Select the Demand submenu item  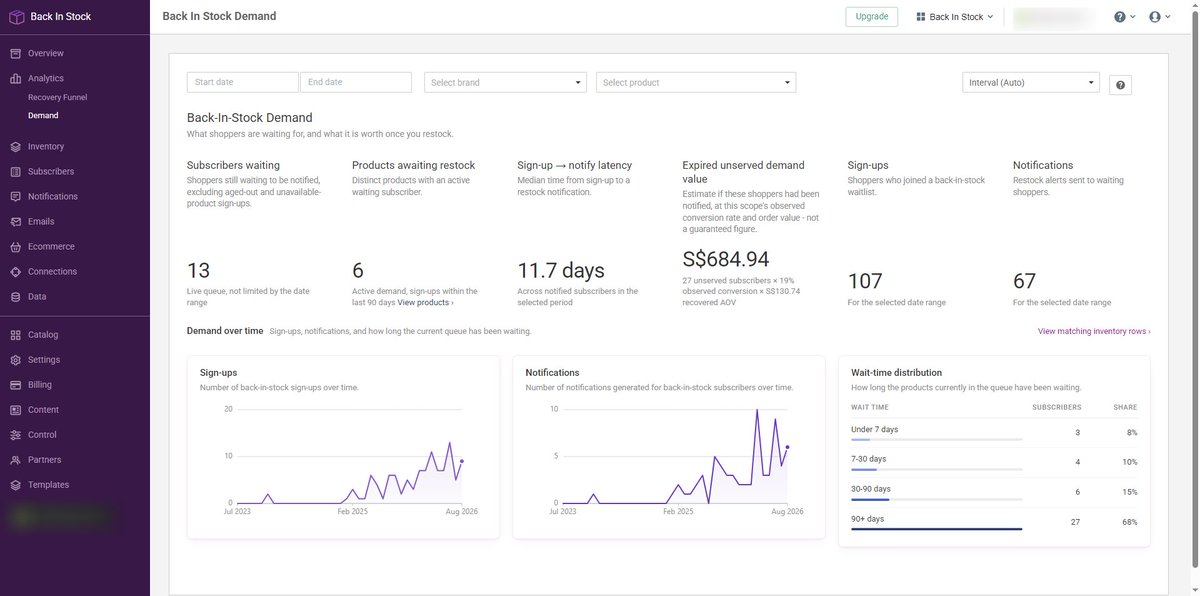(x=43, y=116)
